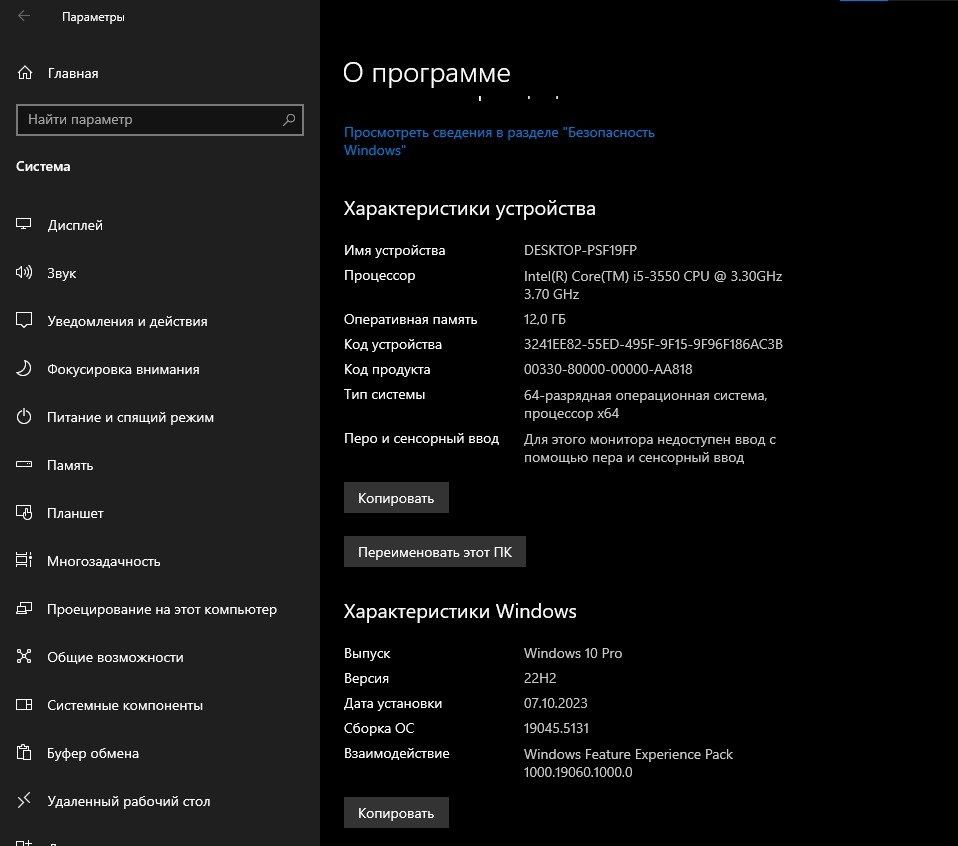The width and height of the screenshot is (958, 846).
Task: Select Фокусировка внимания in sidebar
Action: click(x=160, y=369)
